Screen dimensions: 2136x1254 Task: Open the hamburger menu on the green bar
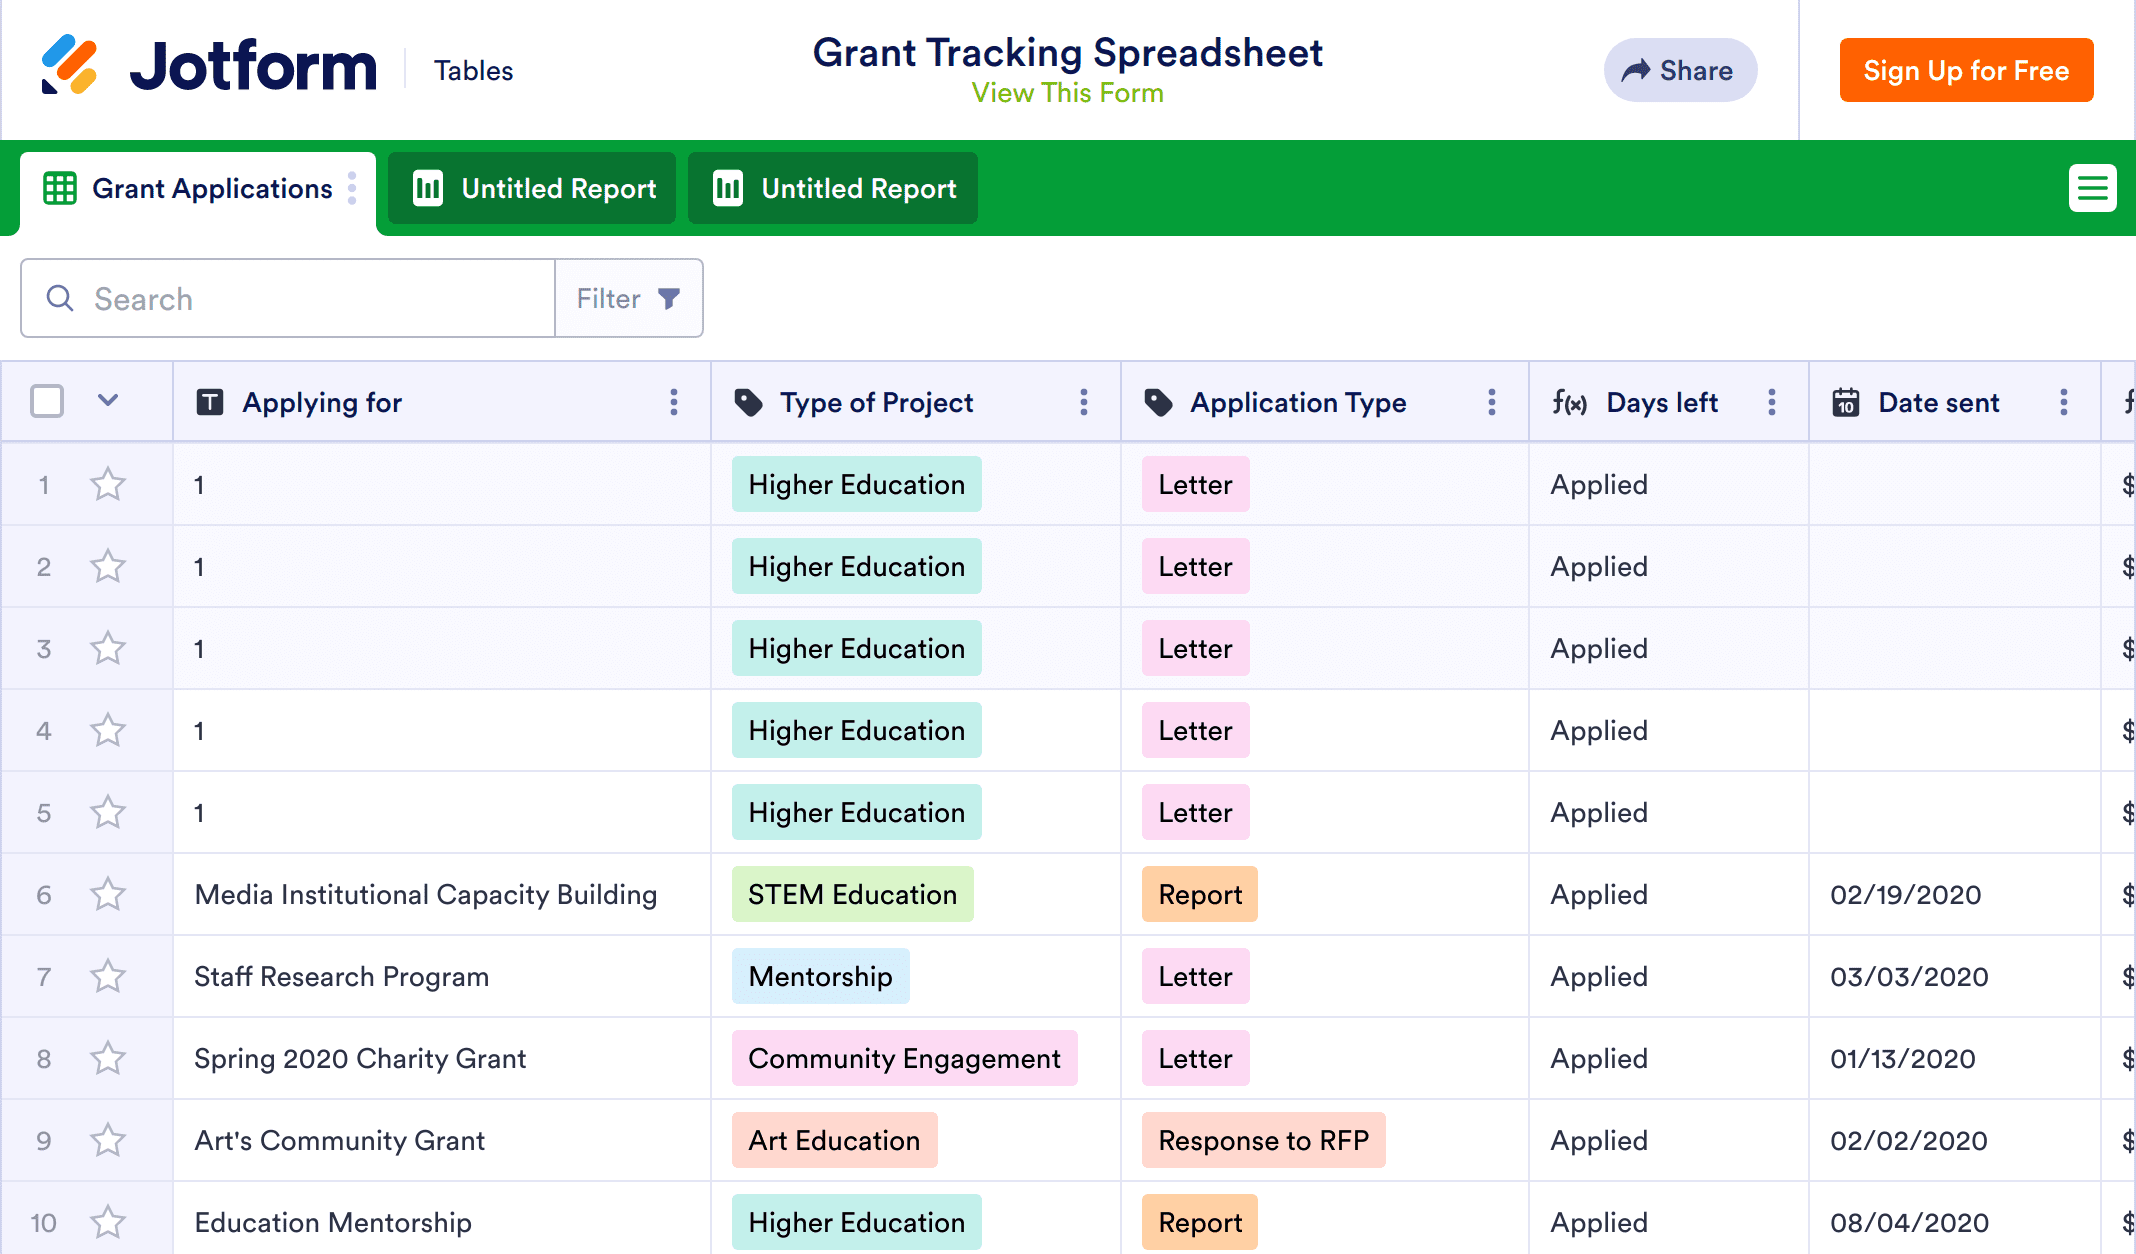(x=2092, y=188)
